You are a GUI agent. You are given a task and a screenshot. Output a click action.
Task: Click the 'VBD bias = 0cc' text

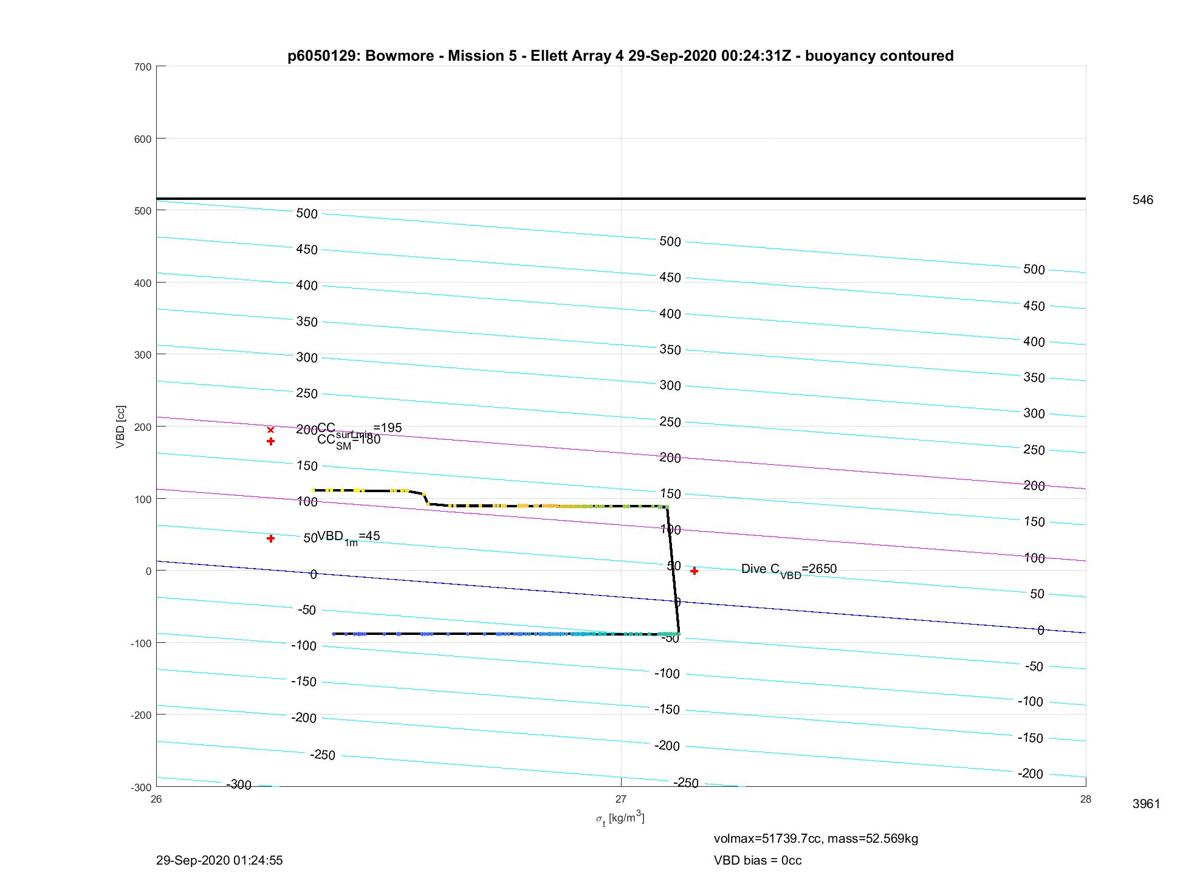click(757, 860)
